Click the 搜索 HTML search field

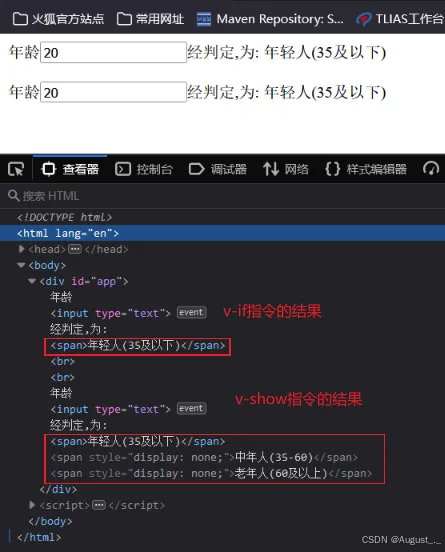[x=222, y=196]
